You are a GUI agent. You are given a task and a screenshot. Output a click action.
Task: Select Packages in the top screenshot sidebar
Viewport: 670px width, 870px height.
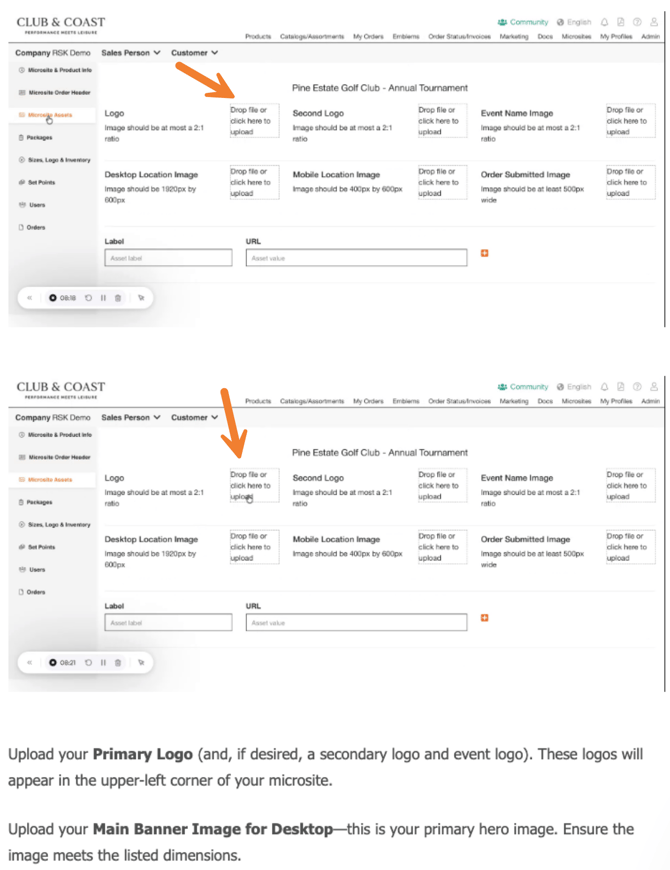pyautogui.click(x=40, y=138)
